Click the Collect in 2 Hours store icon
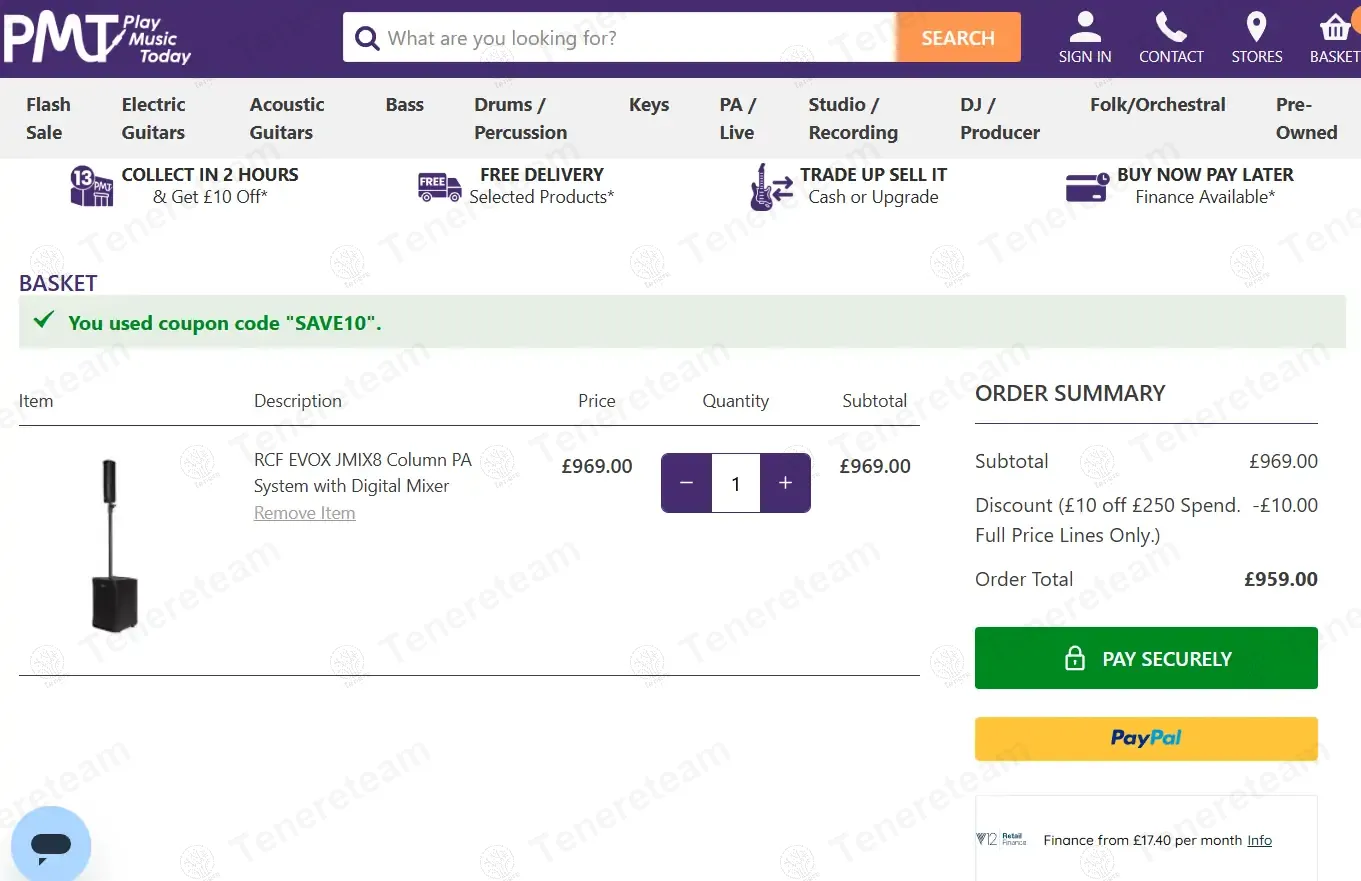Screen dimensions: 1361x881 pos(92,186)
